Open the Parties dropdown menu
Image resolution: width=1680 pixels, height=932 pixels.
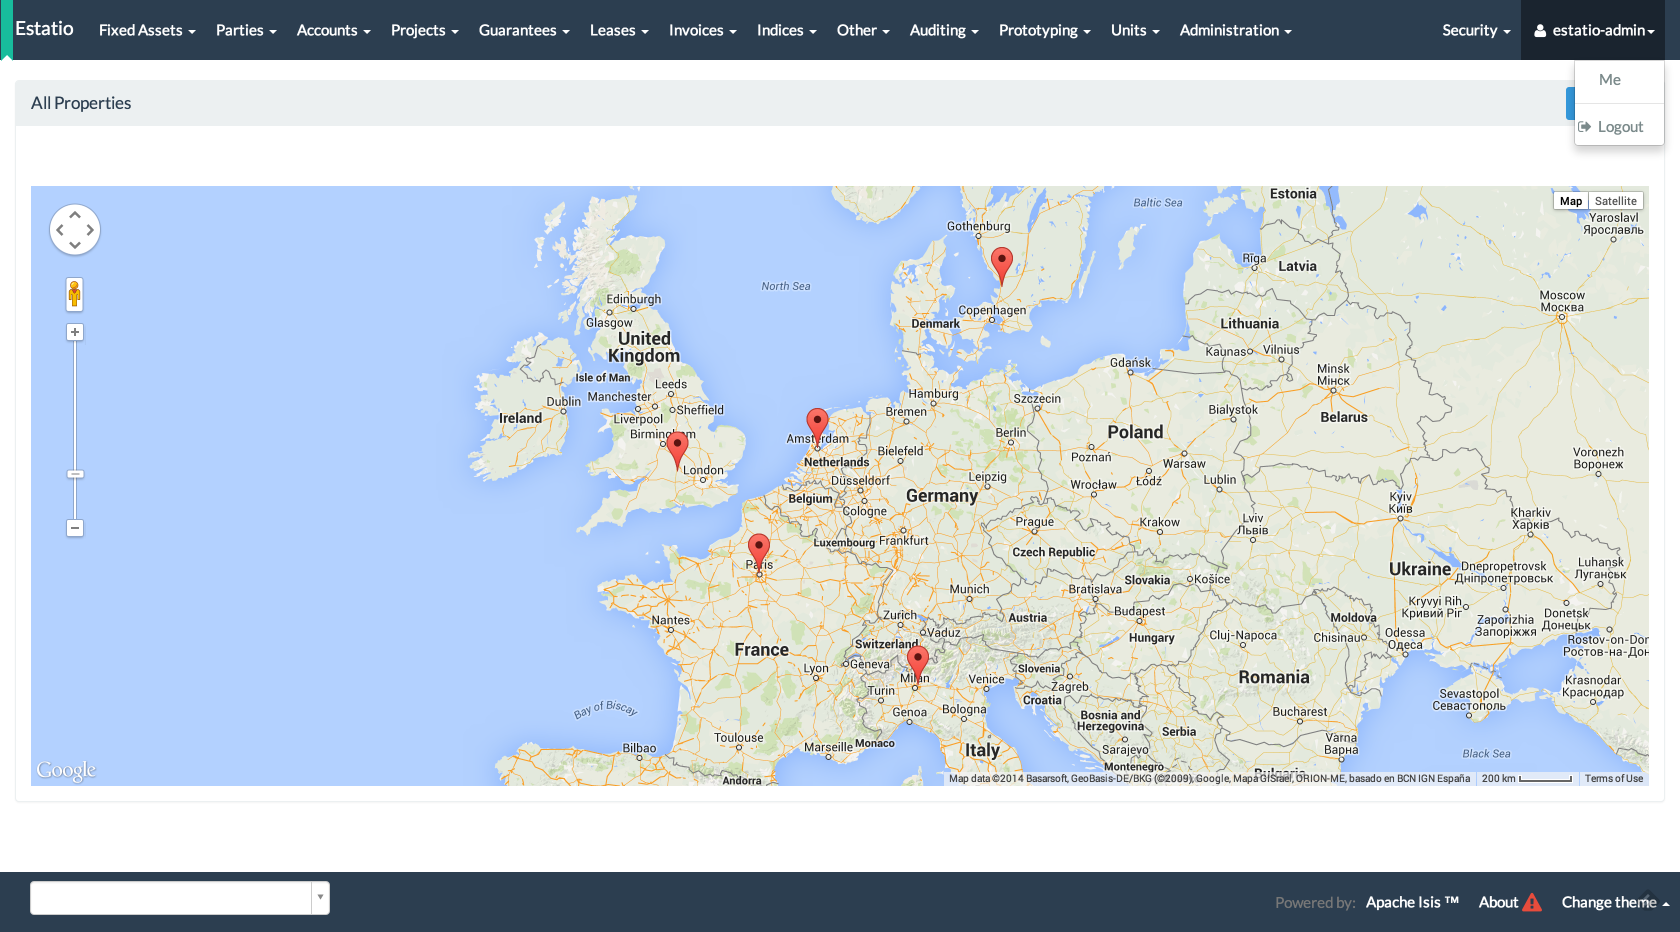[x=246, y=30]
